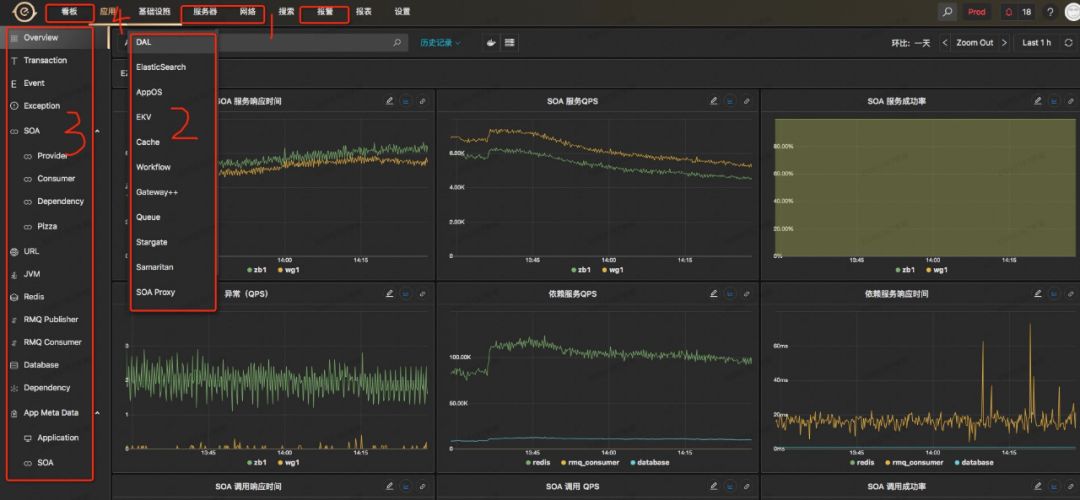Select Exception in the left sidebar
The height and width of the screenshot is (500, 1080).
click(42, 106)
